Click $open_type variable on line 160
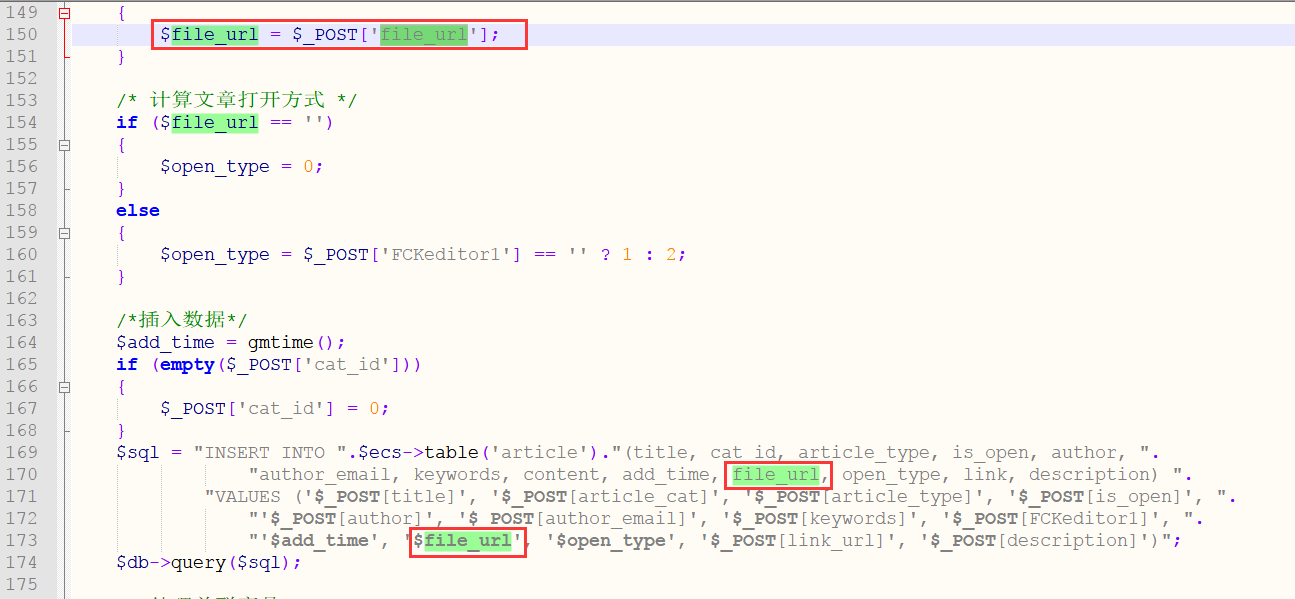Screen dimensions: 1295x599 click(x=215, y=254)
